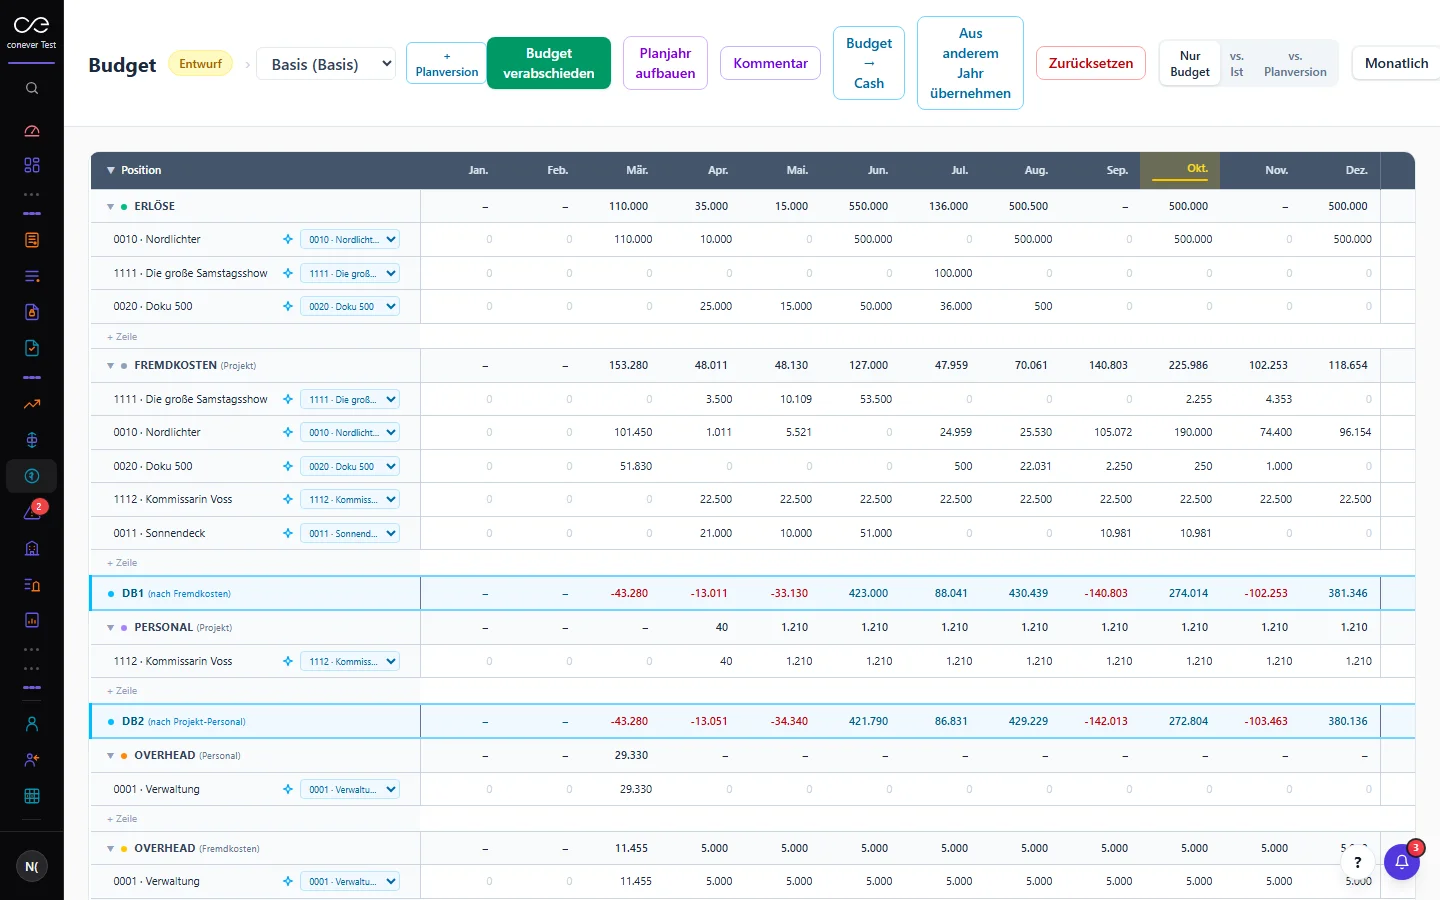Screen dimensions: 1440x900
Task: Add a row with + Zeile under ERLÖSE
Action: pyautogui.click(x=122, y=337)
